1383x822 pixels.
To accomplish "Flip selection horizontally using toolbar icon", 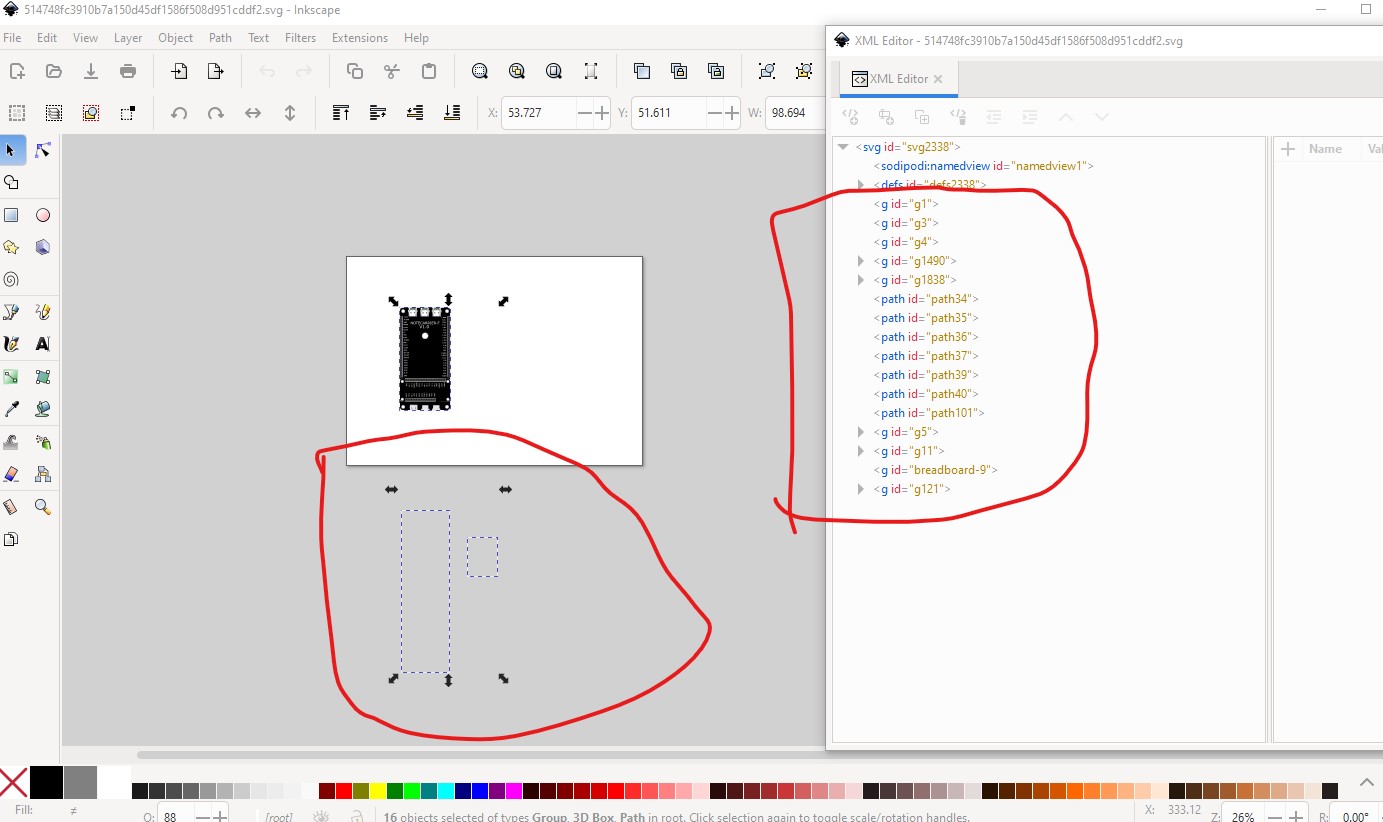I will tap(253, 113).
